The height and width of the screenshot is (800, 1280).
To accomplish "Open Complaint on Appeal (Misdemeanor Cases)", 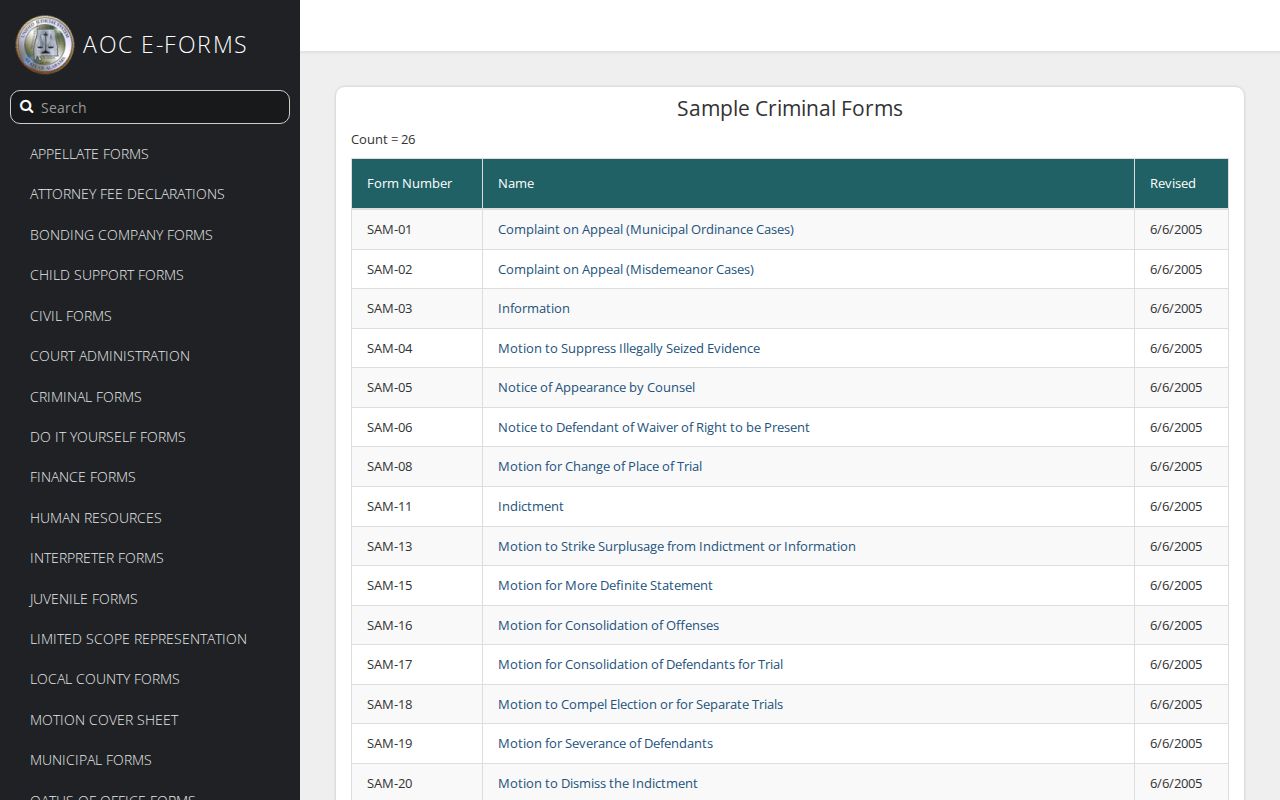I will 626,269.
